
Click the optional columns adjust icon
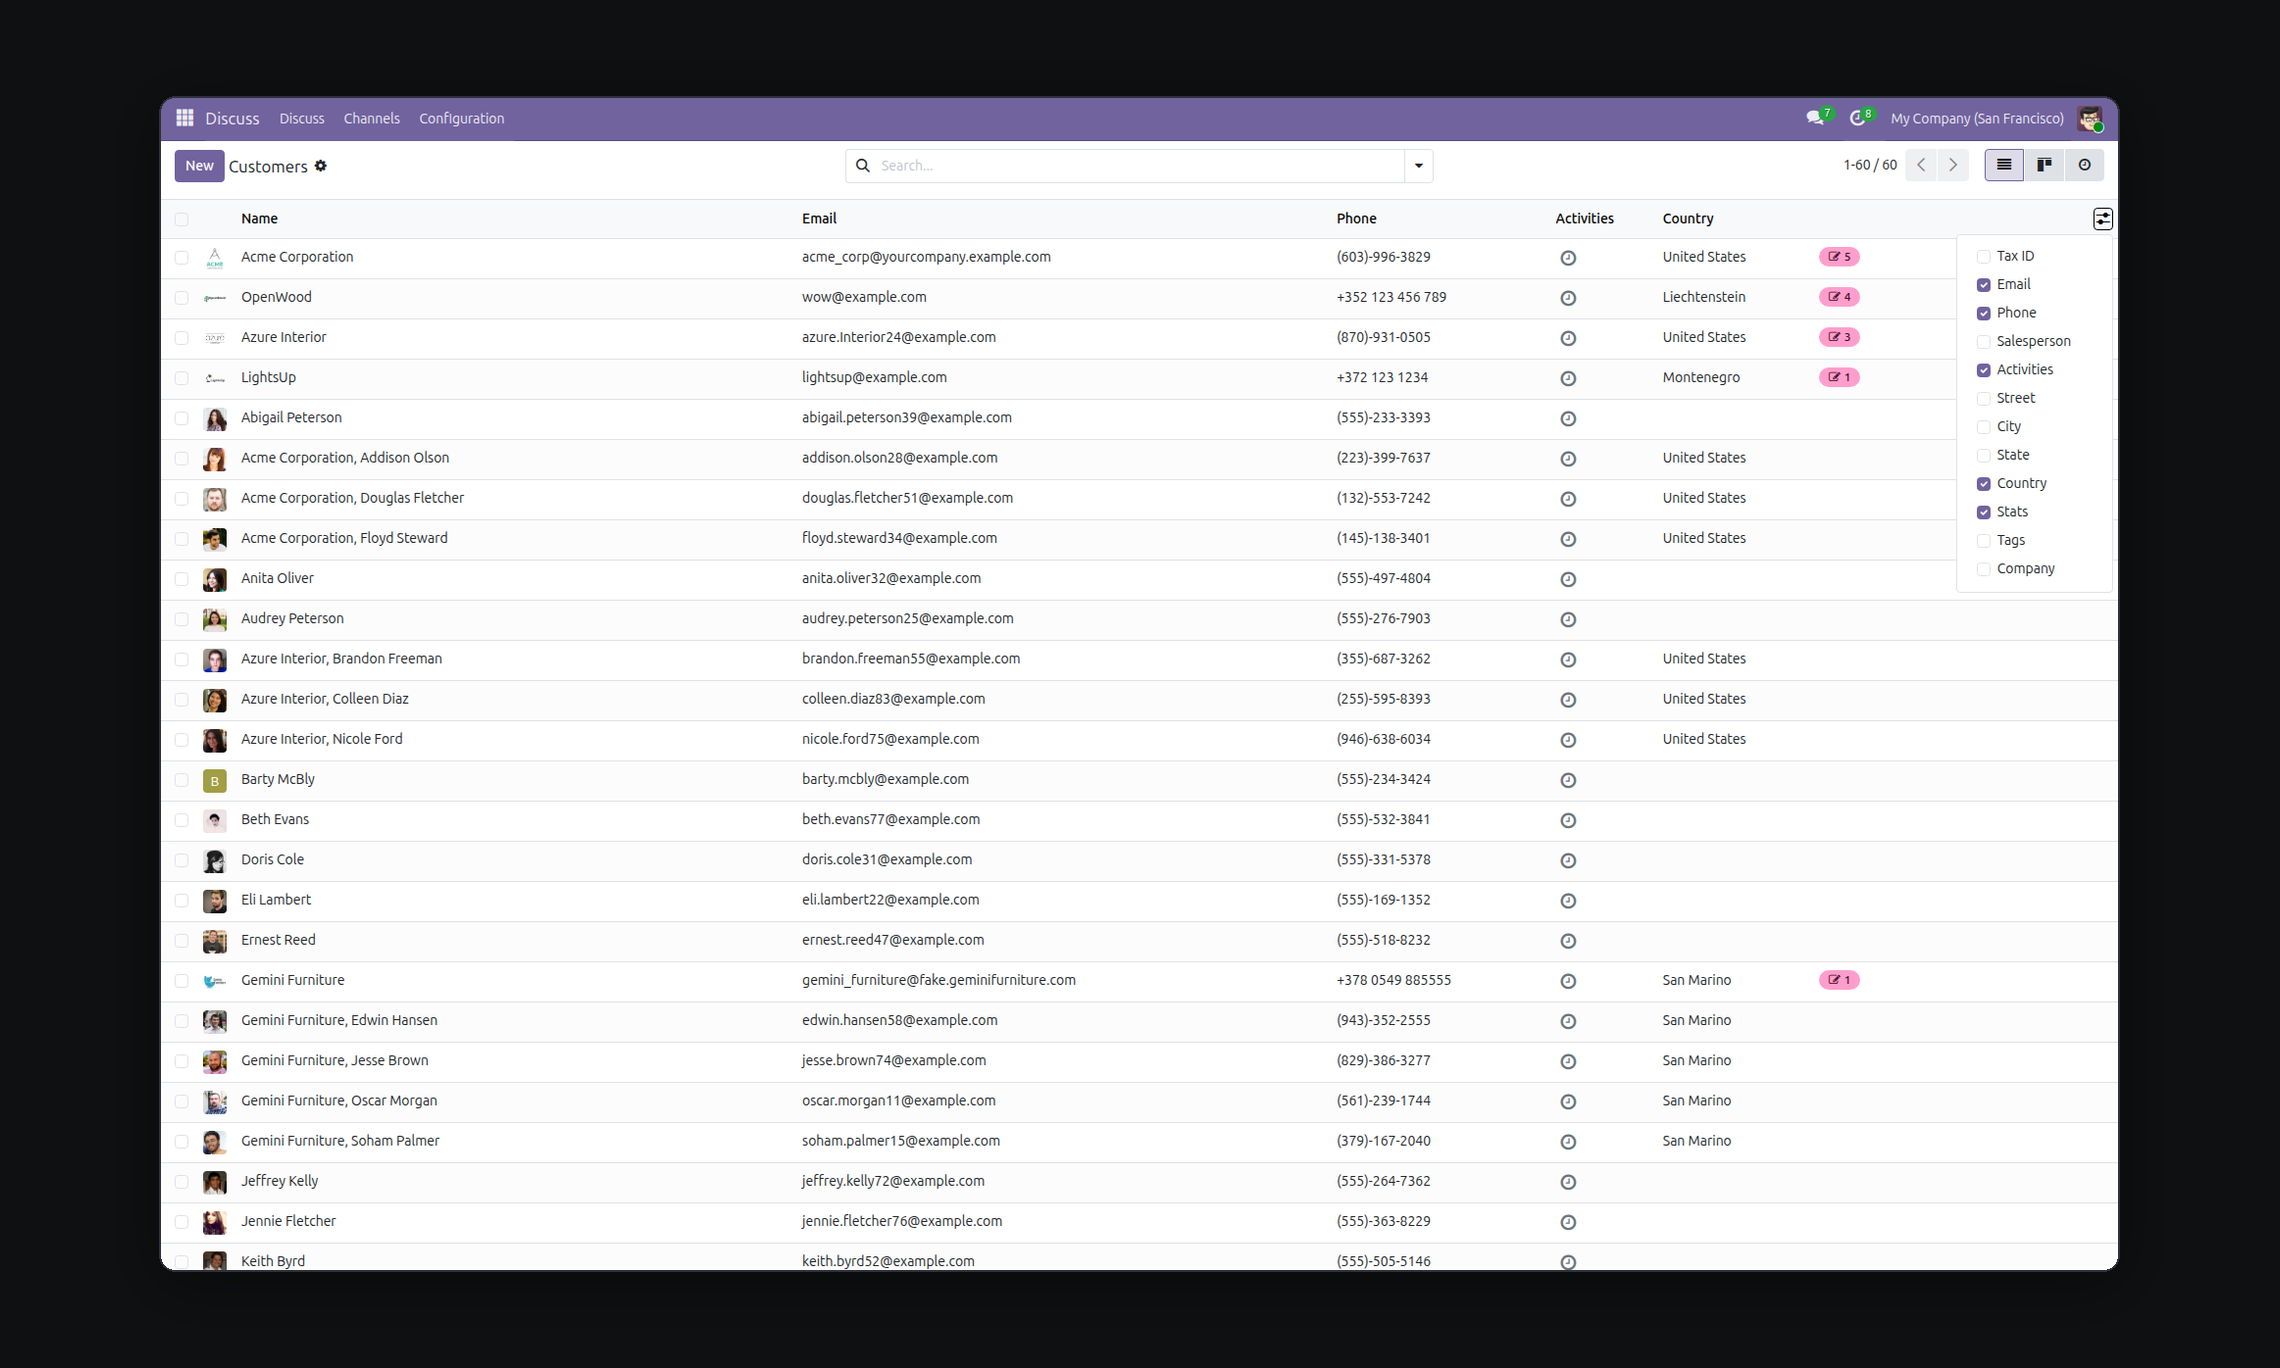[2102, 219]
